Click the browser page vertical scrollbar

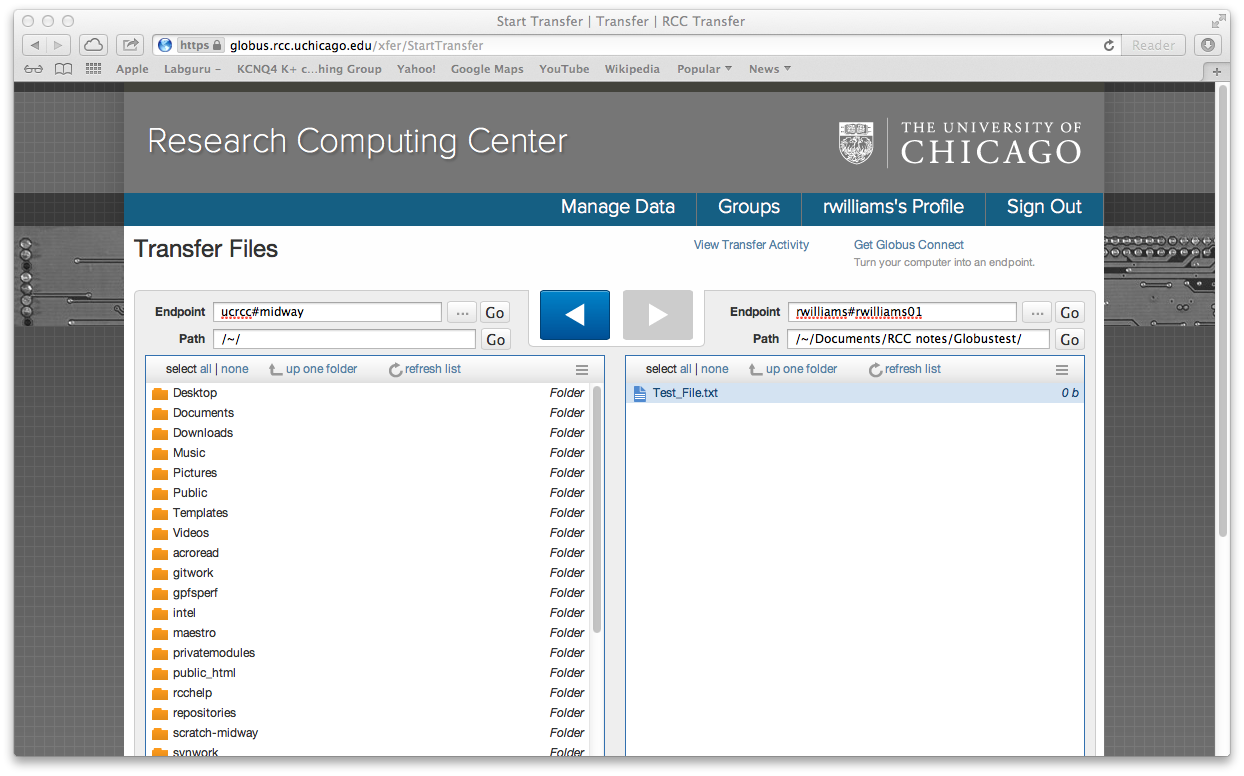point(1223,310)
